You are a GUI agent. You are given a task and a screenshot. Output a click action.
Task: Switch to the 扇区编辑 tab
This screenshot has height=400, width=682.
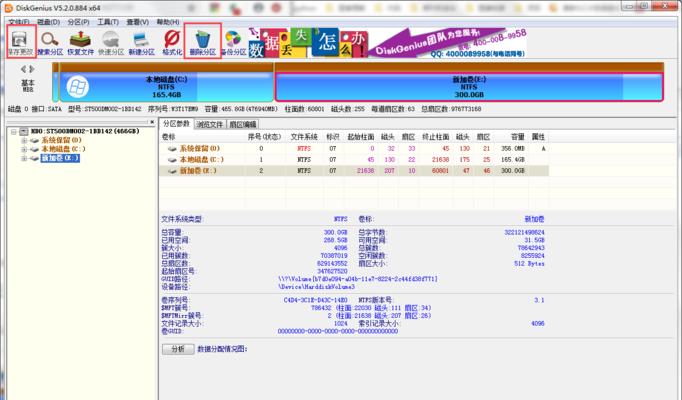[243, 124]
